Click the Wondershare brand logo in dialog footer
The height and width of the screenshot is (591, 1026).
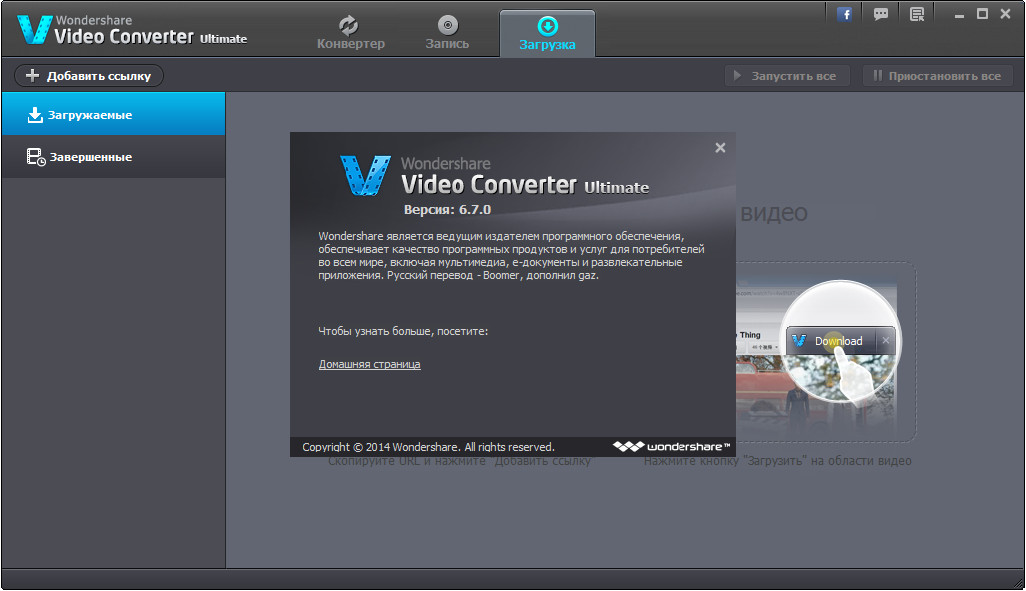(x=672, y=446)
